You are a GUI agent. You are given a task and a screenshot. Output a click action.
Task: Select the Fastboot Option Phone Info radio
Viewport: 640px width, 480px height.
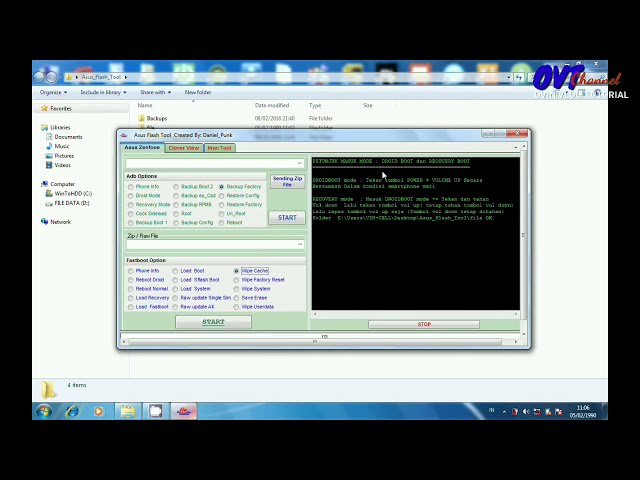tap(131, 271)
